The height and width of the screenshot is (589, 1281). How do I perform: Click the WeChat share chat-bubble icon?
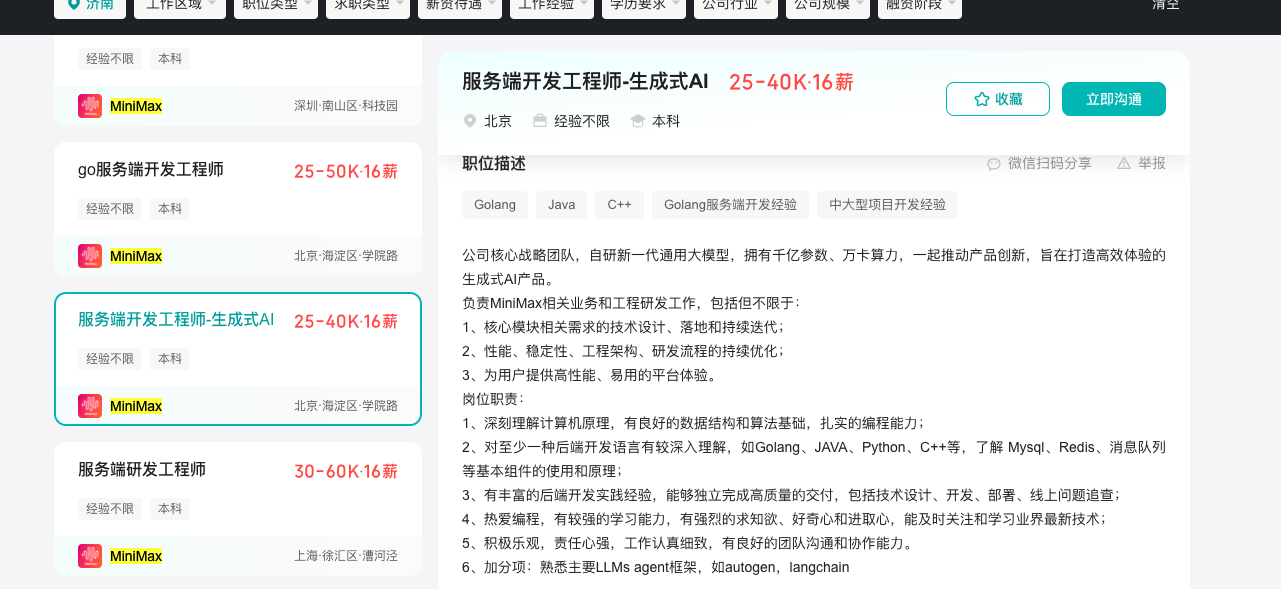[994, 163]
